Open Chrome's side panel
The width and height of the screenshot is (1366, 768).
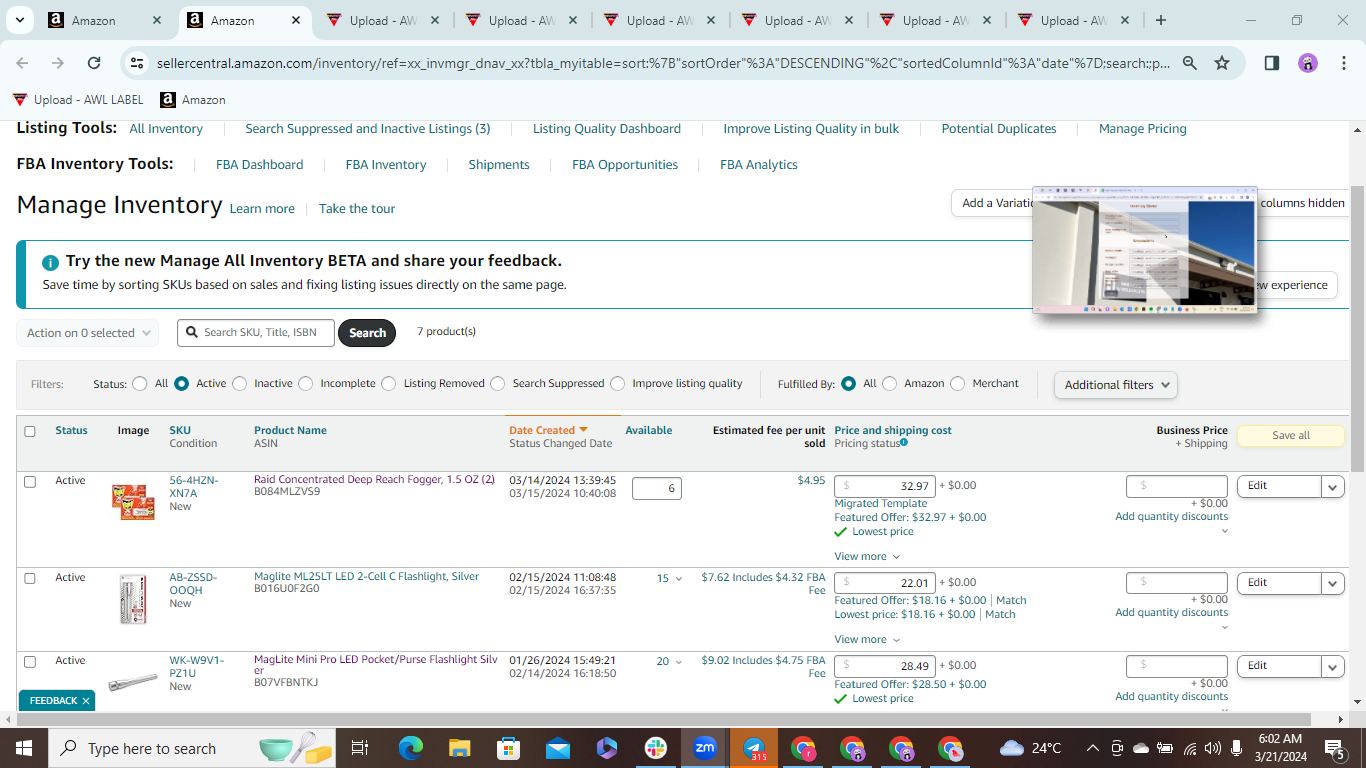(x=1272, y=63)
